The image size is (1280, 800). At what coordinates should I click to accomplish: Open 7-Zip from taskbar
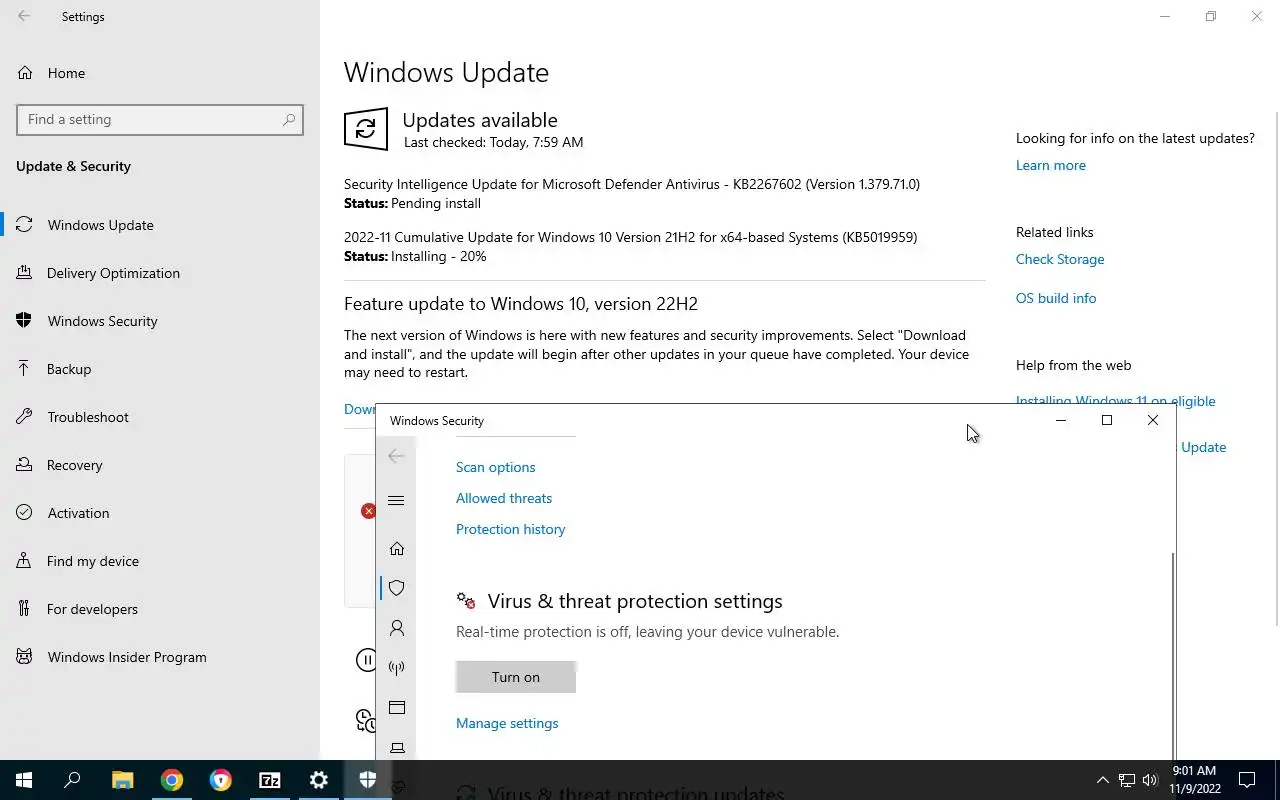(270, 780)
